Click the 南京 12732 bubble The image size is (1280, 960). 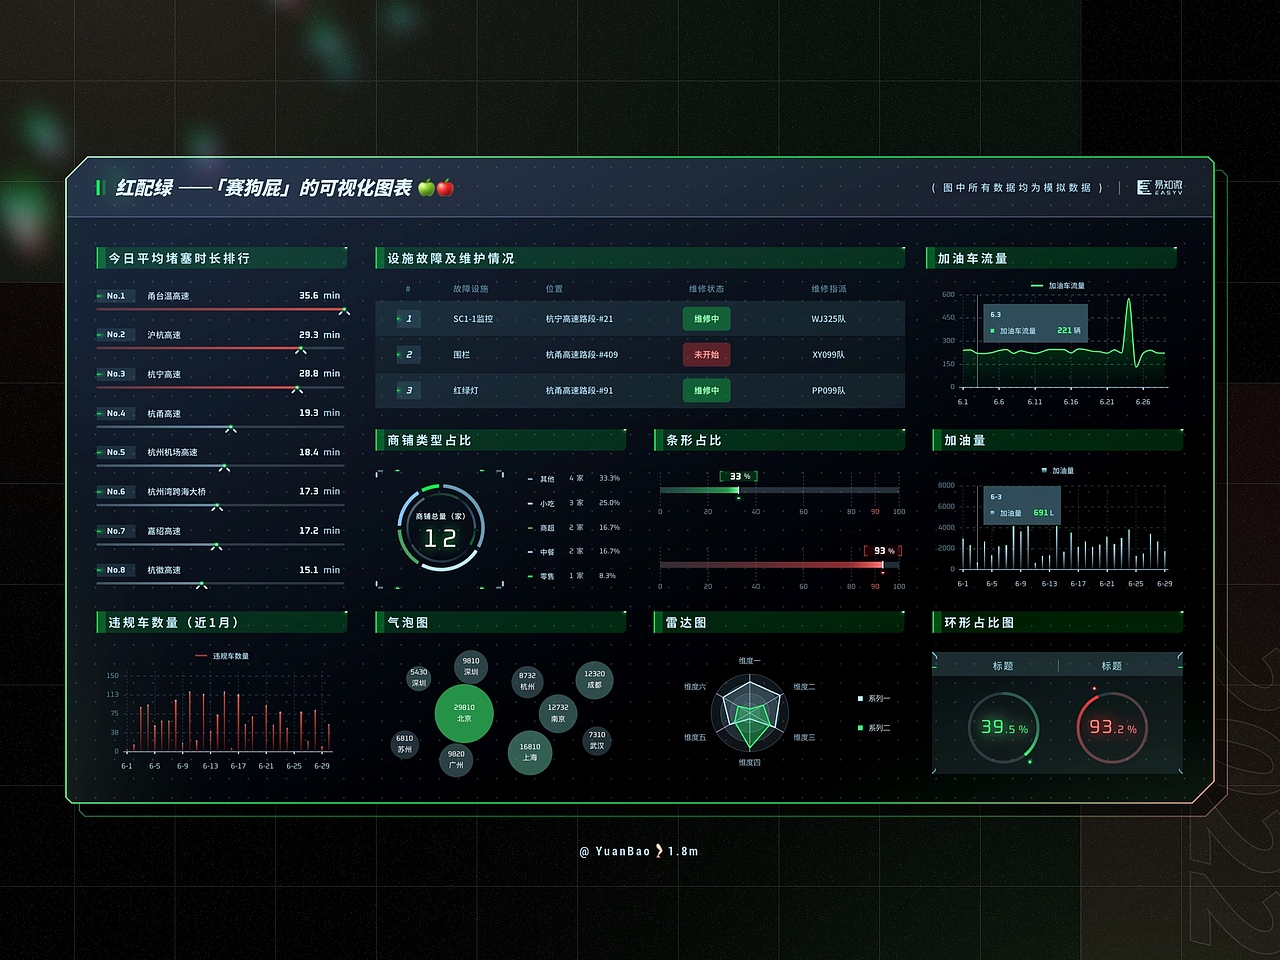tap(558, 713)
